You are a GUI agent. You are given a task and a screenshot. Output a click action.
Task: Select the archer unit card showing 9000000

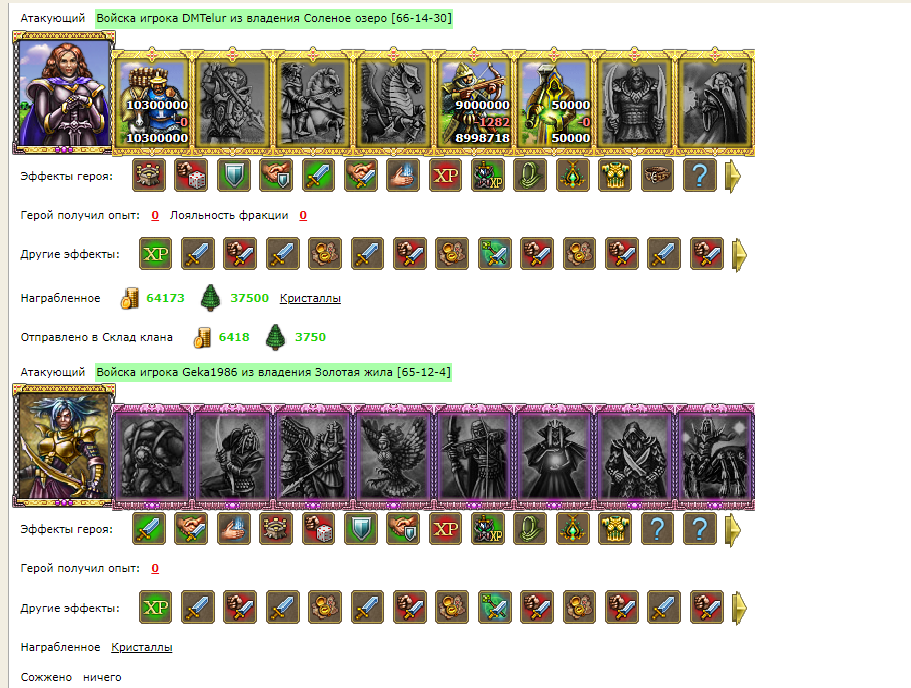474,103
